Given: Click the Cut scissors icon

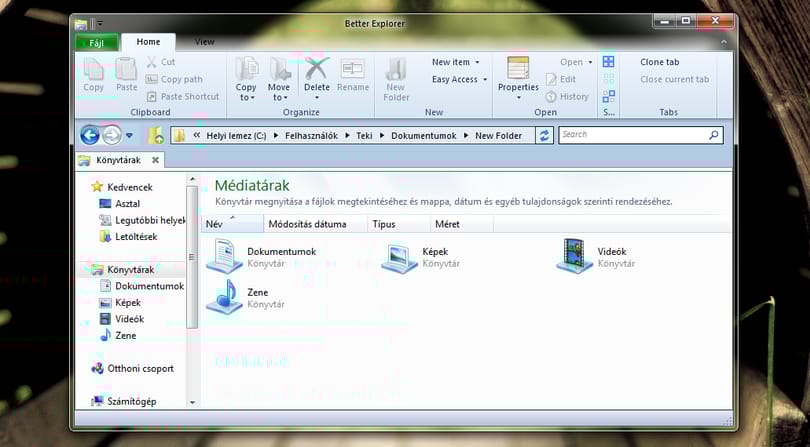Looking at the screenshot, I should pos(151,62).
